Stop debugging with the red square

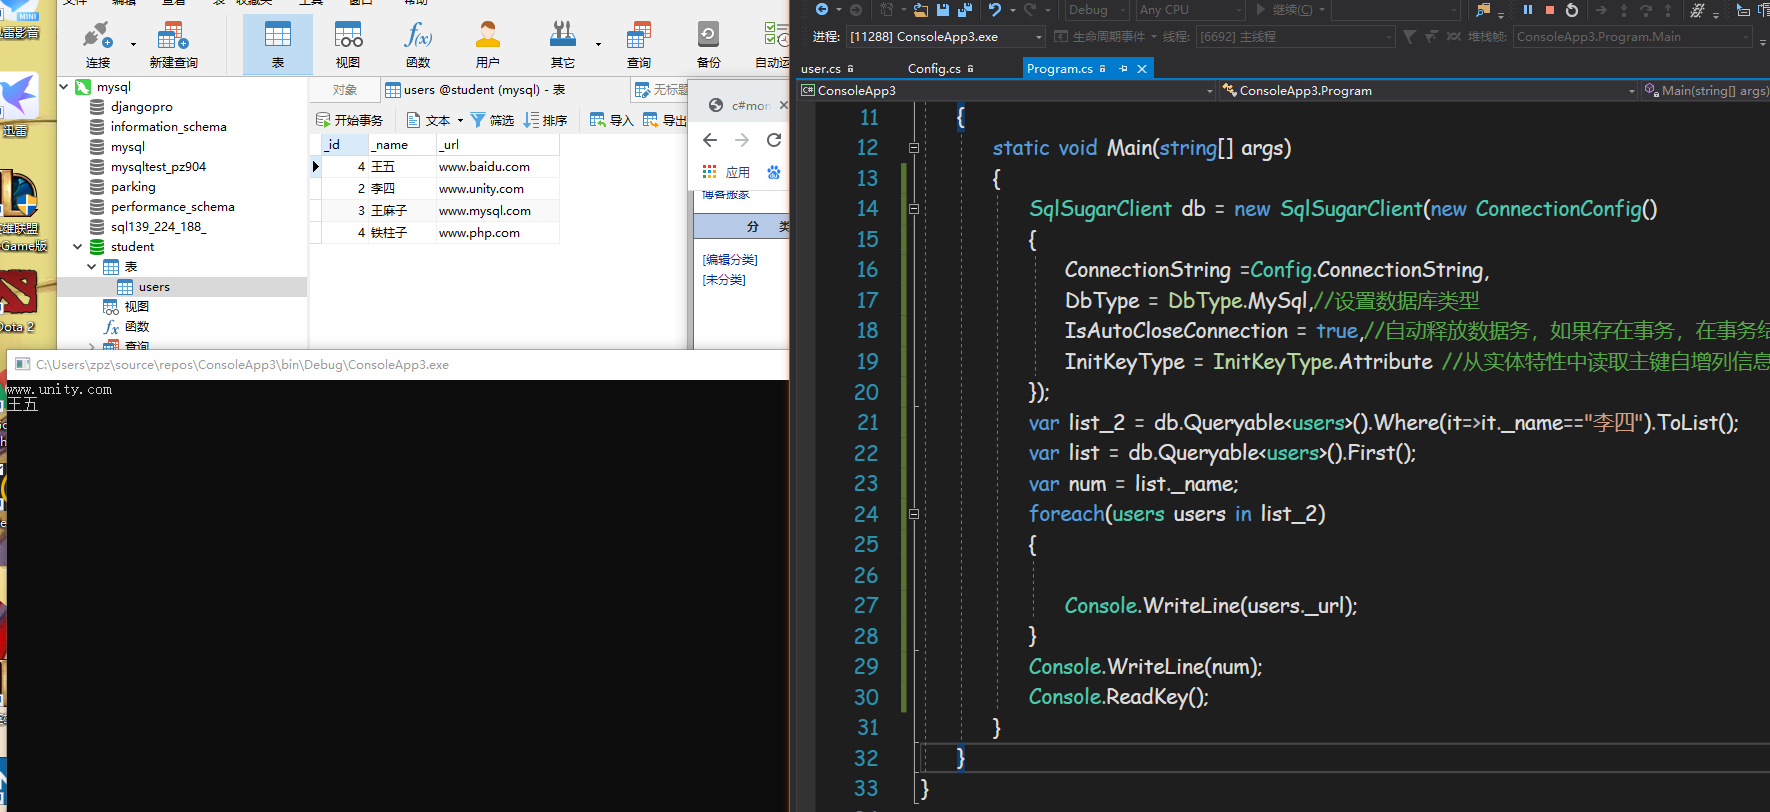[x=1550, y=9]
